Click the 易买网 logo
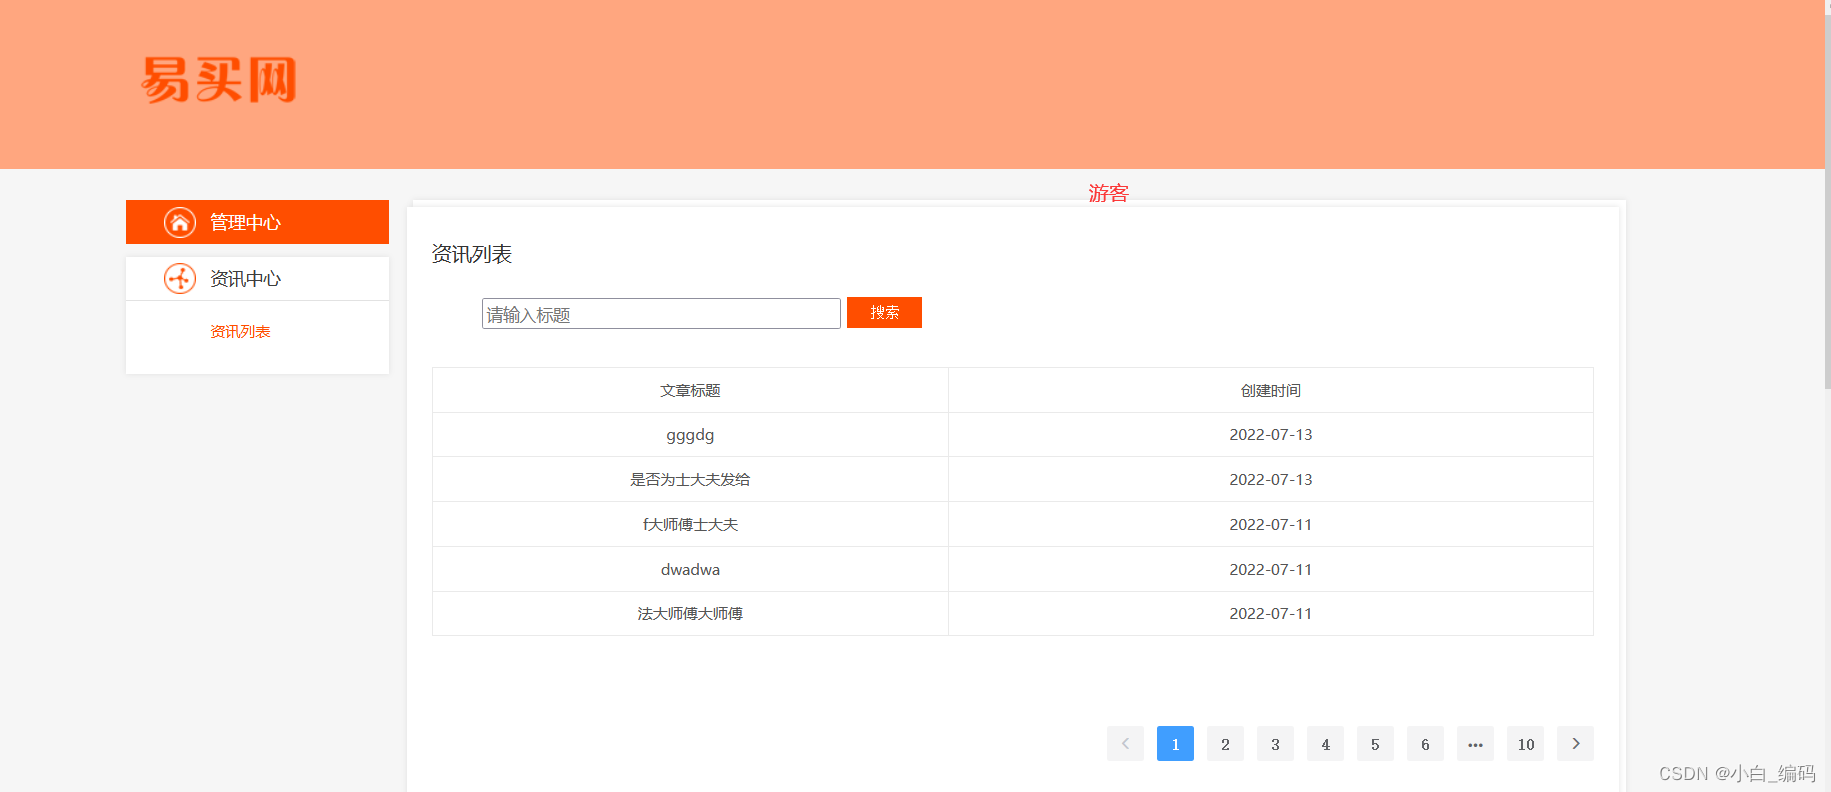The width and height of the screenshot is (1831, 792). tap(219, 80)
